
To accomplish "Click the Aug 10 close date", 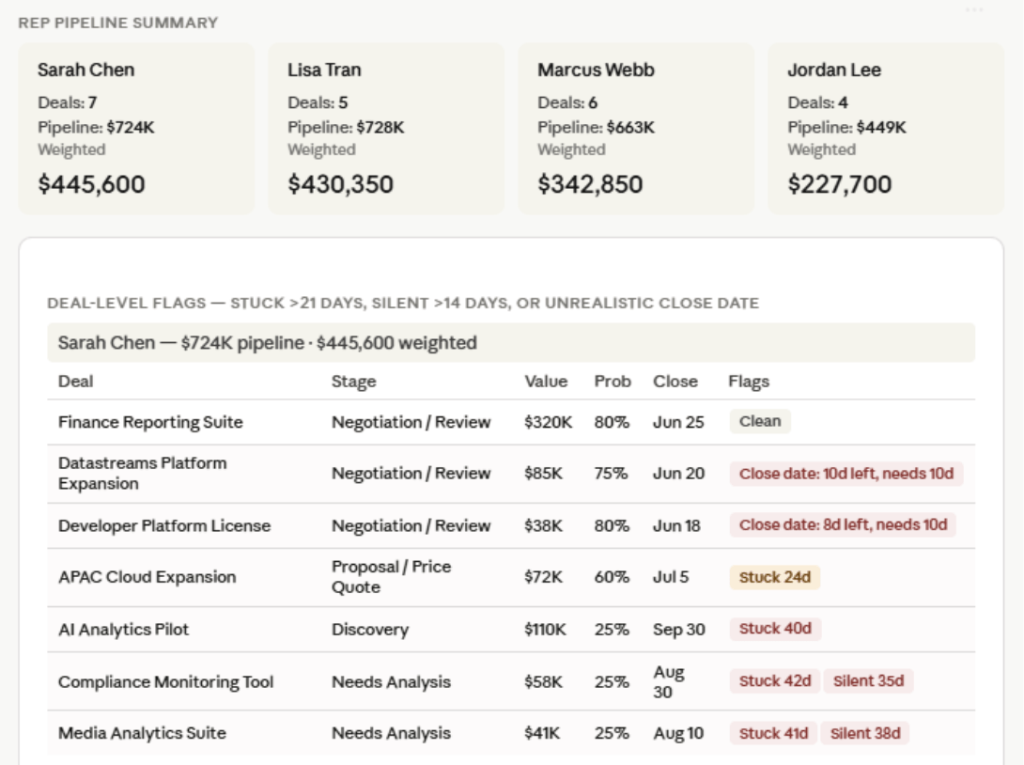I will tap(679, 733).
